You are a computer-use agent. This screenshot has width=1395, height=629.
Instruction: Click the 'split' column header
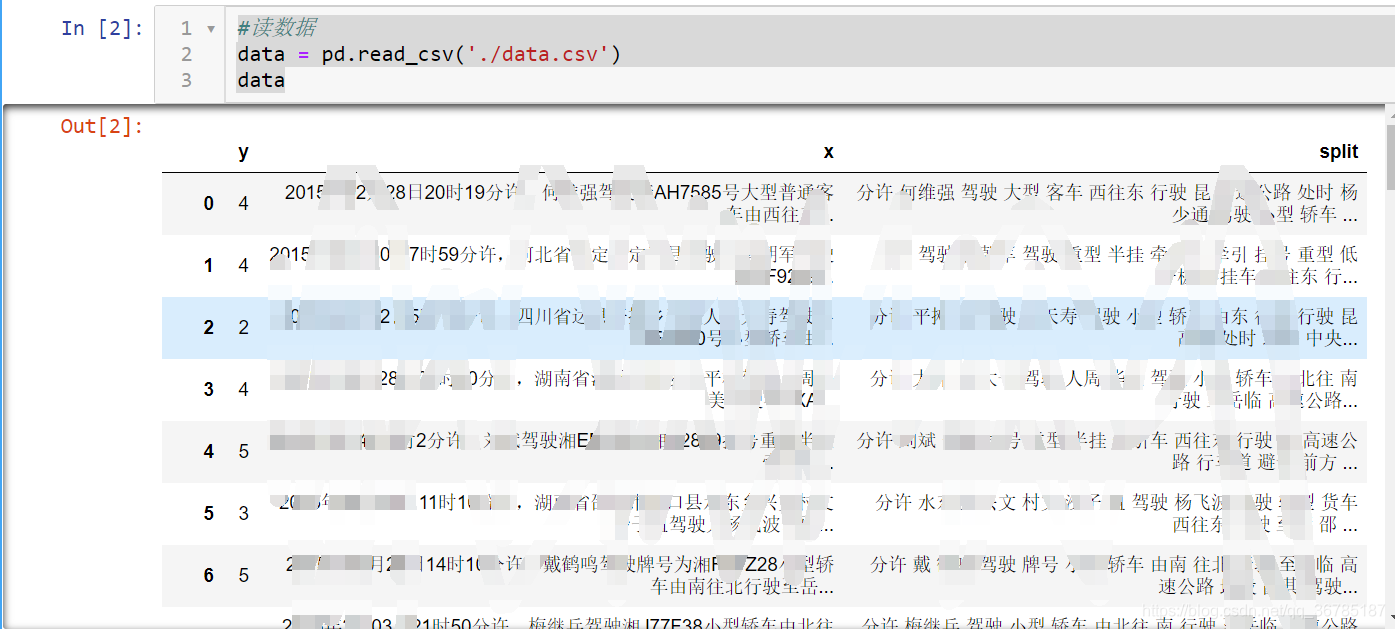click(1338, 151)
